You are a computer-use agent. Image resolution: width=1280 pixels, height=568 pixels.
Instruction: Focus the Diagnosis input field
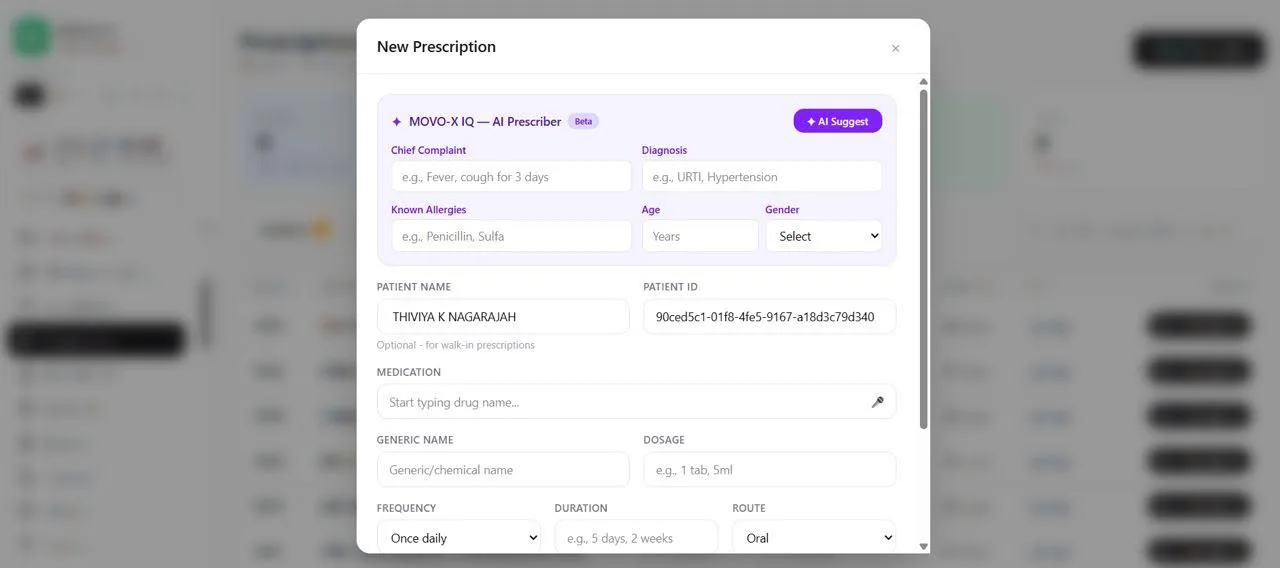tap(762, 176)
